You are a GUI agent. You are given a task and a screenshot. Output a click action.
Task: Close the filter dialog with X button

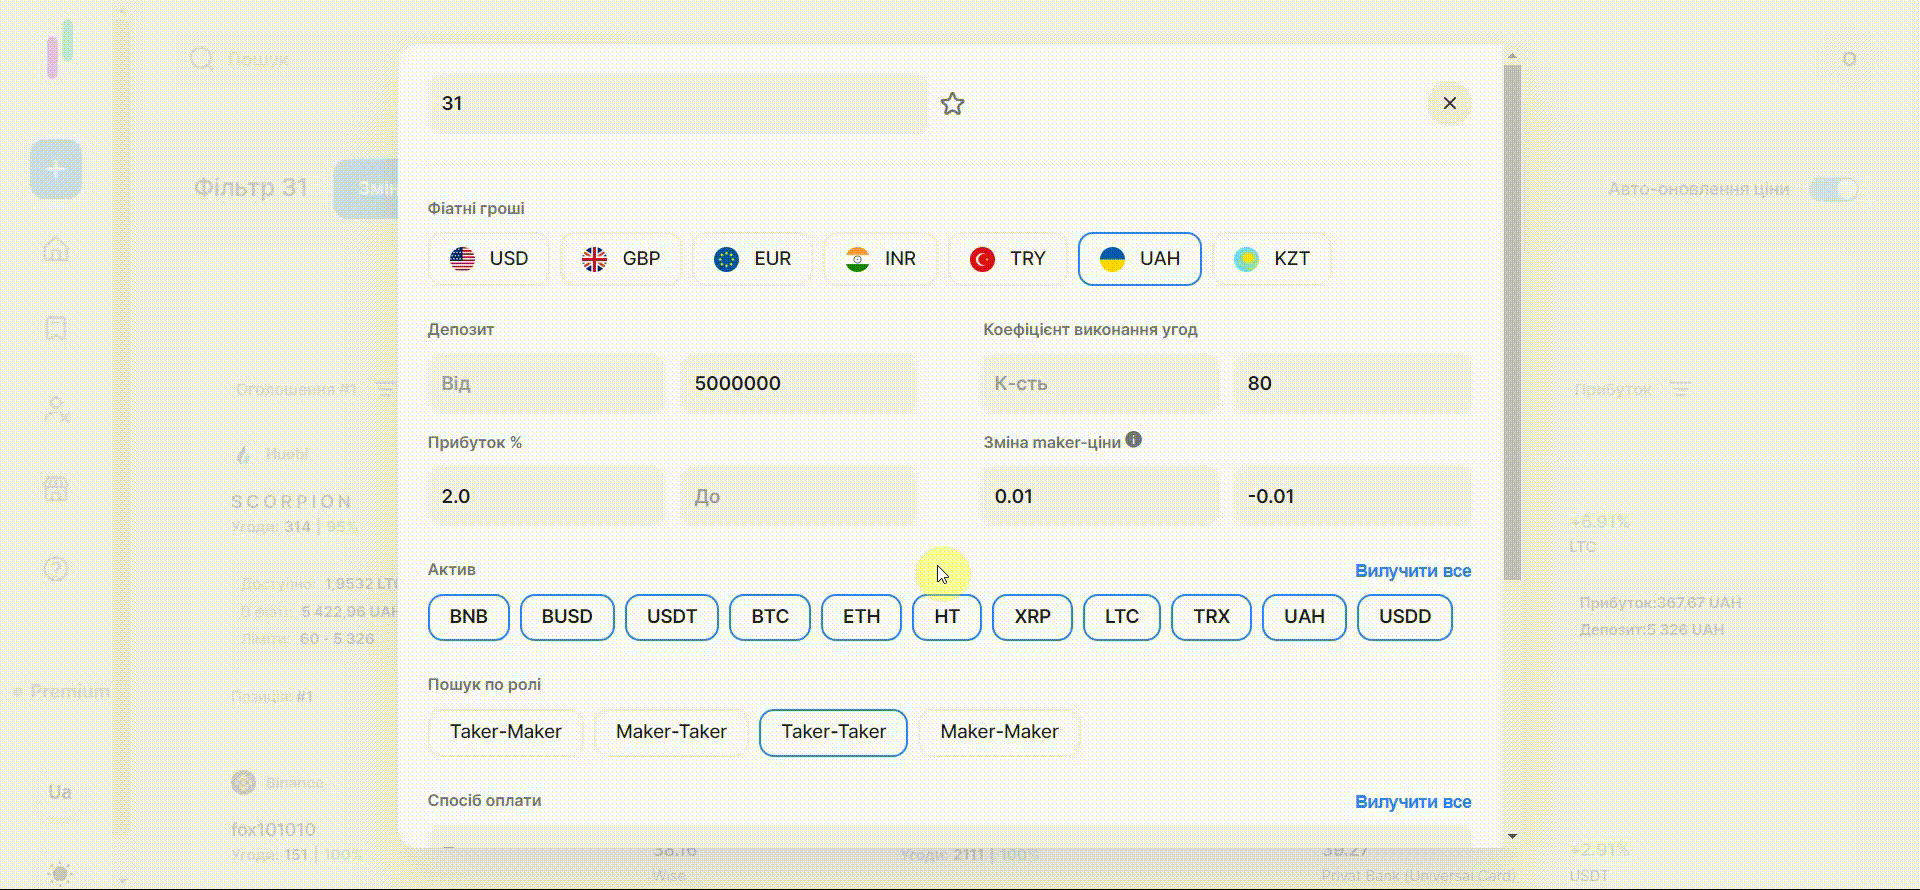coord(1449,103)
